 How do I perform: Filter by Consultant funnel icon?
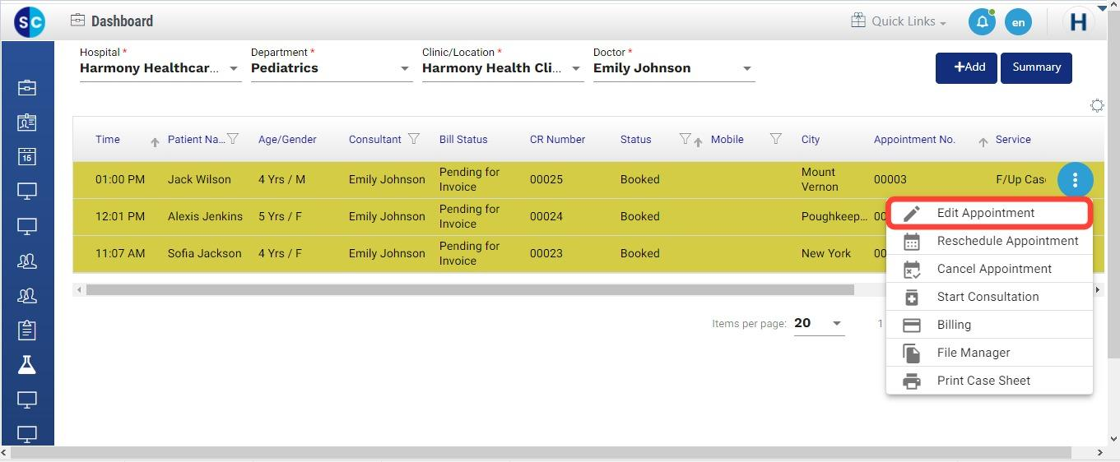tap(414, 139)
